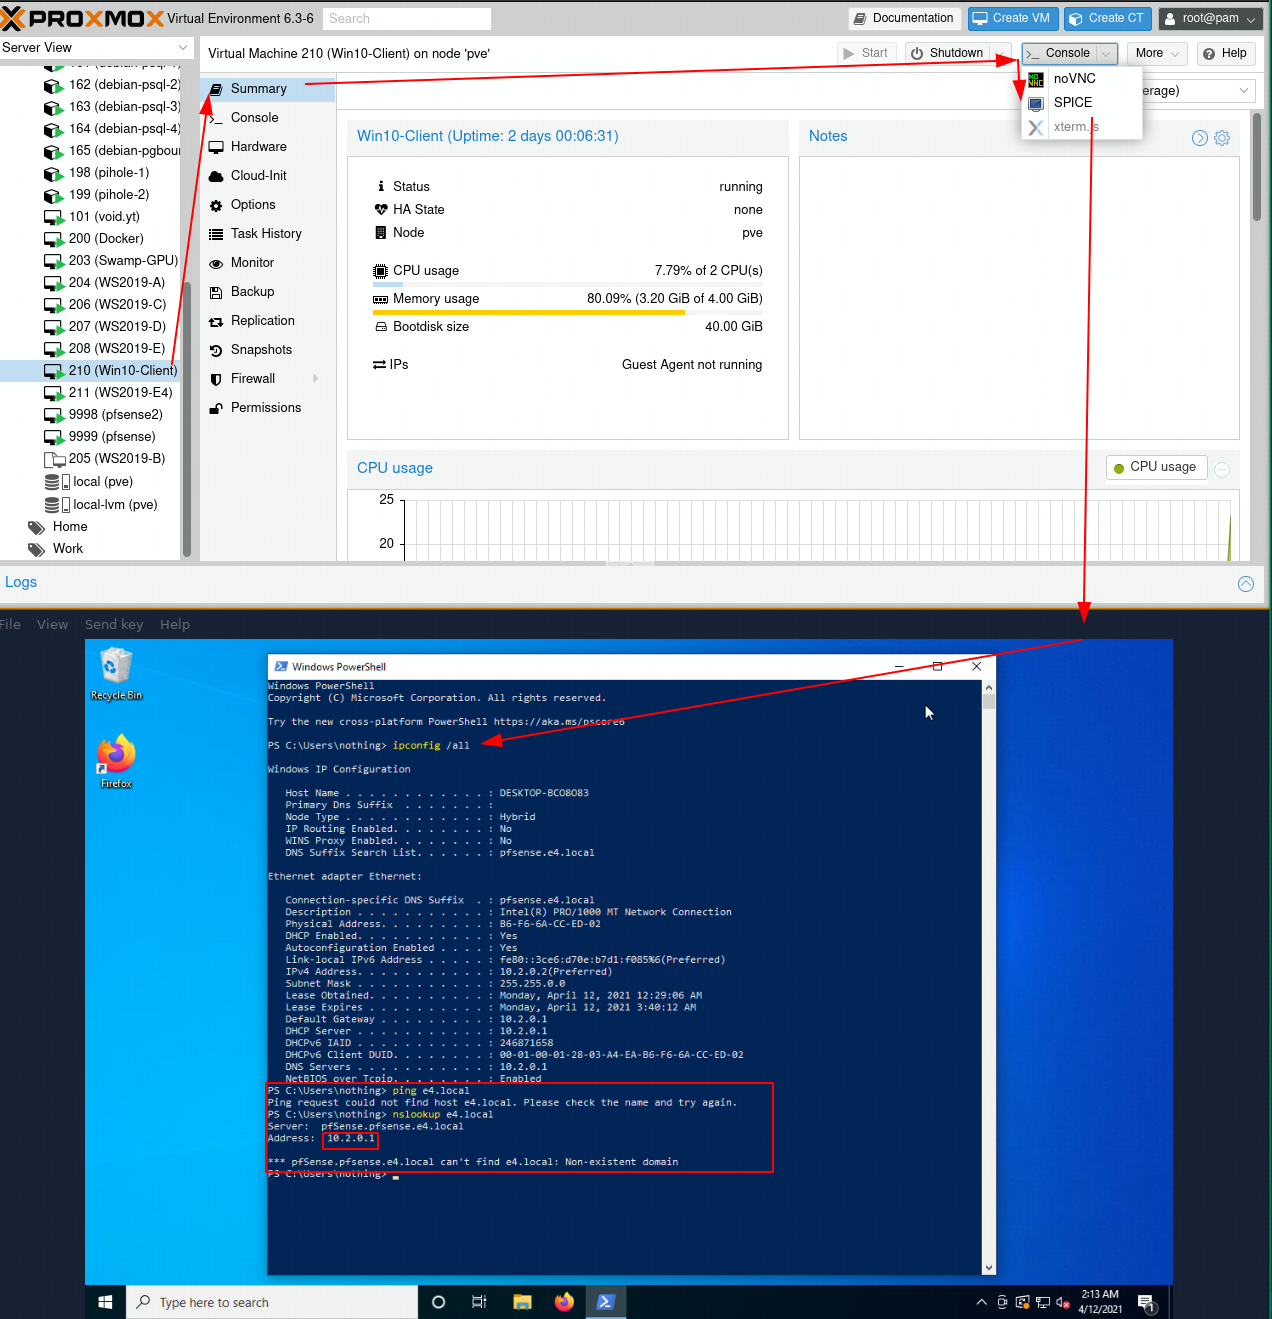Click the Console button in the VM toolbar
The image size is (1272, 1319).
[x=1060, y=54]
